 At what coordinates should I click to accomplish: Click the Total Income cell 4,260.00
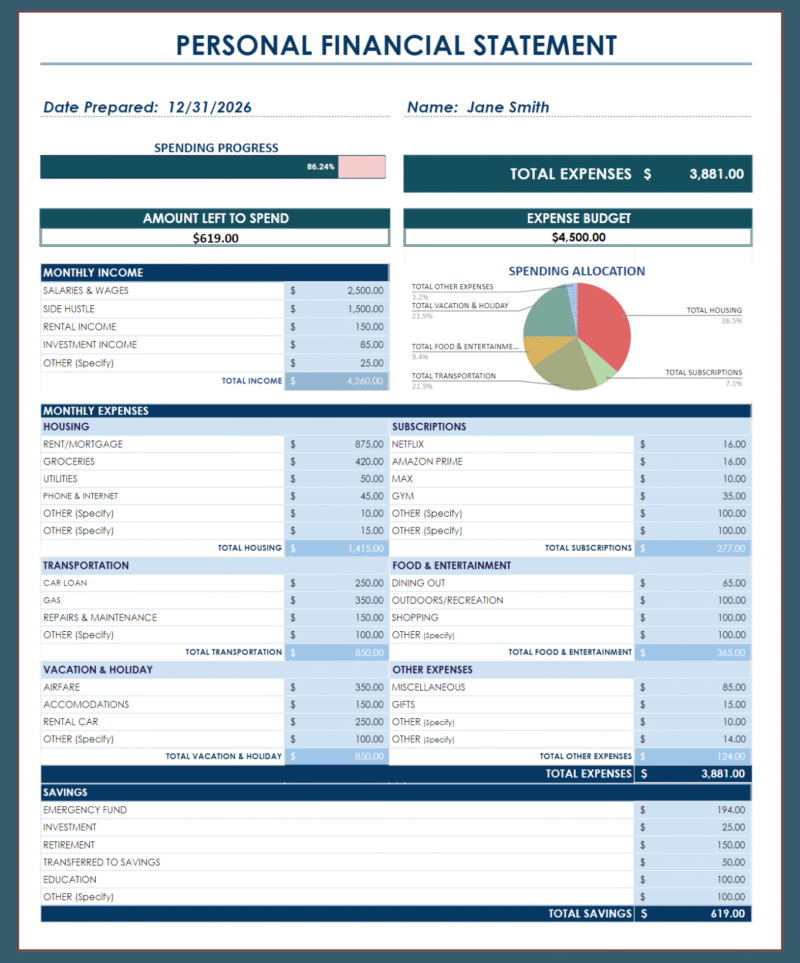coord(337,381)
